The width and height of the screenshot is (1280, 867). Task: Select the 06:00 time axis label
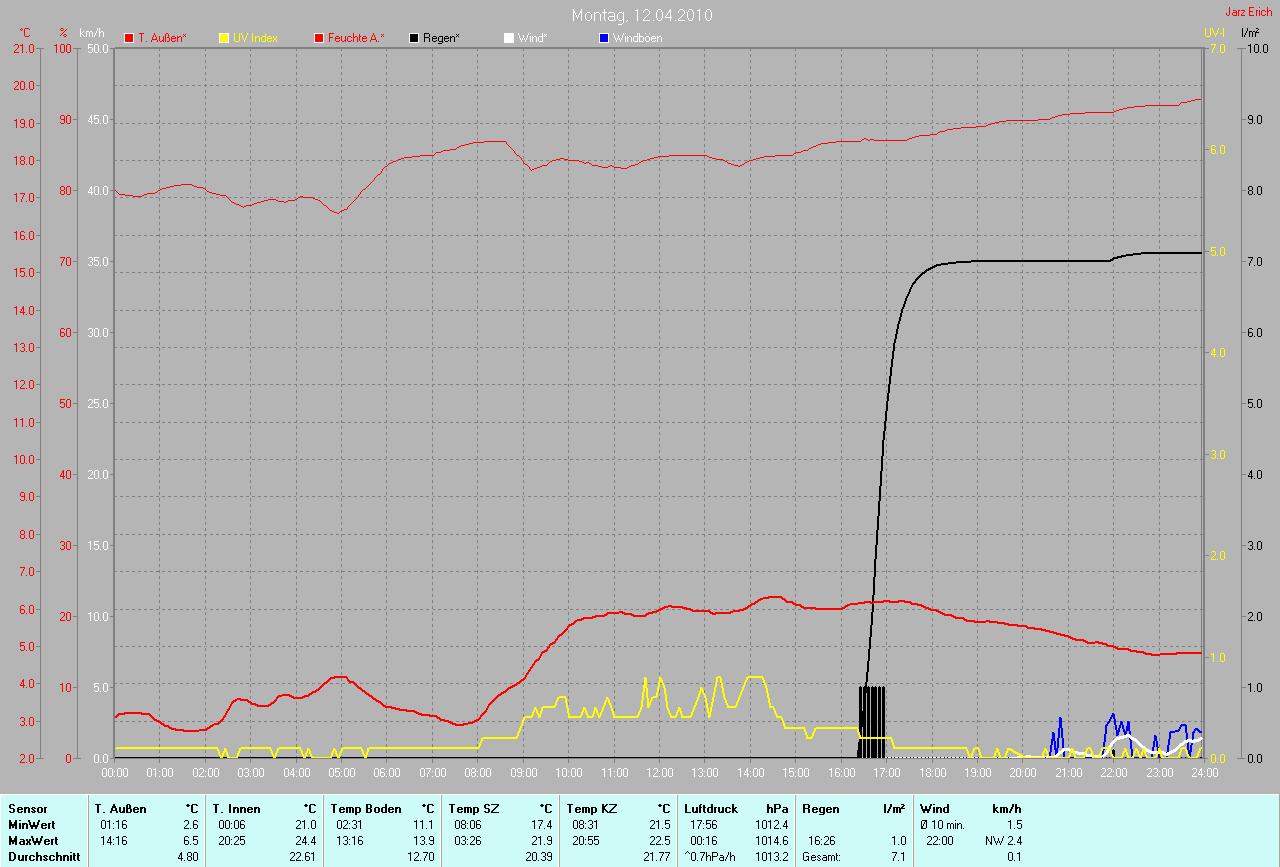(387, 773)
